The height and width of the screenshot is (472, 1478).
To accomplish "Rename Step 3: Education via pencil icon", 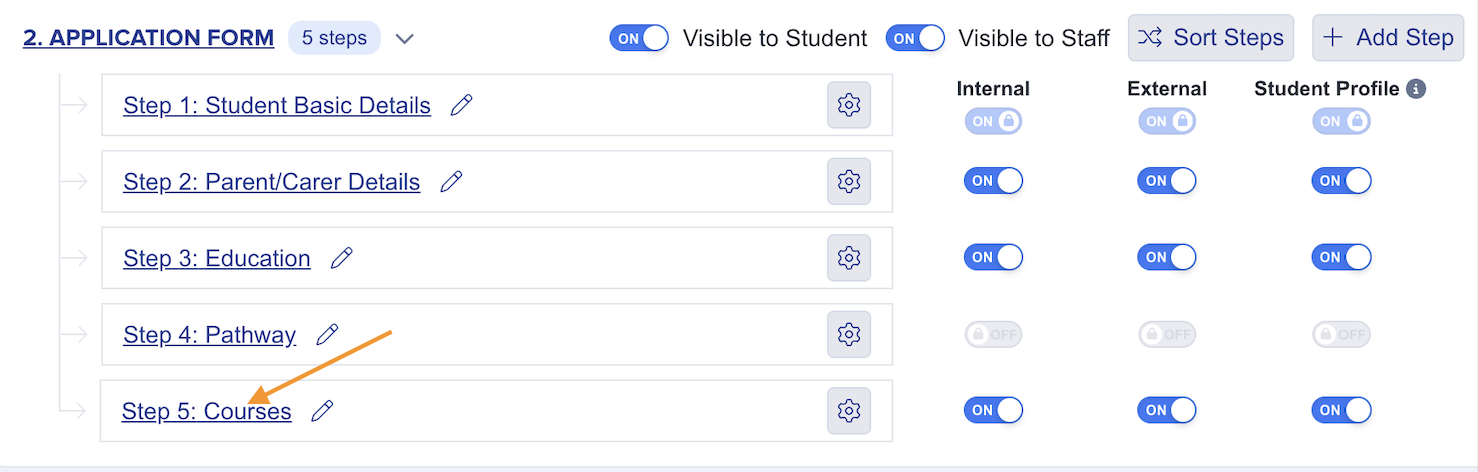I will (342, 258).
